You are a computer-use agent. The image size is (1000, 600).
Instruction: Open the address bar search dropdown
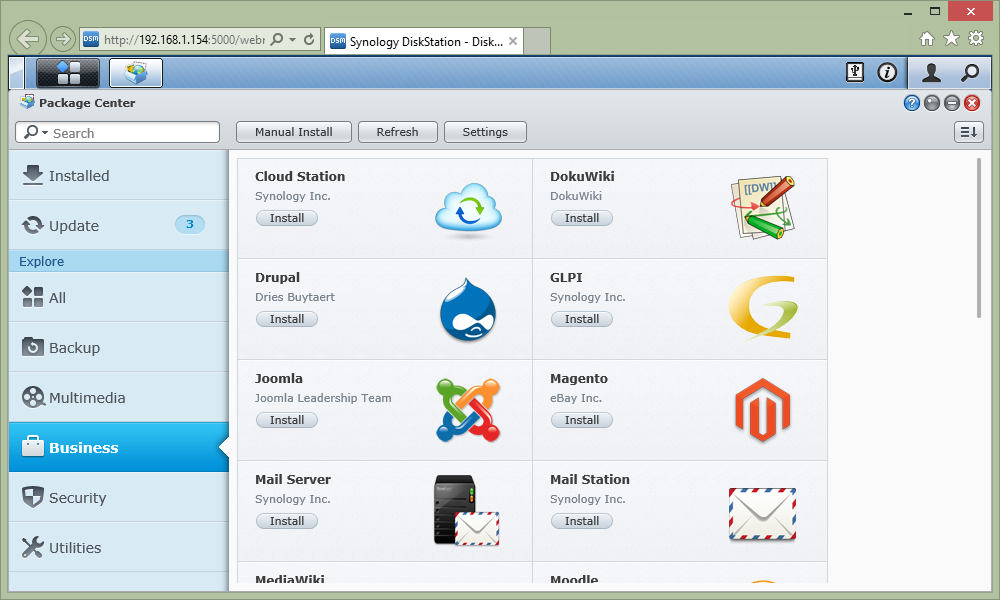coord(292,40)
